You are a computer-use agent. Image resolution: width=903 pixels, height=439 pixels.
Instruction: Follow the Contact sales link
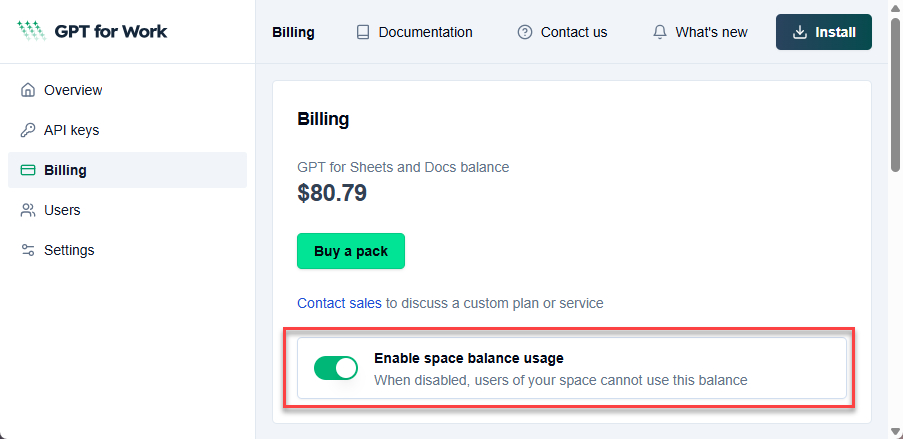coord(339,303)
